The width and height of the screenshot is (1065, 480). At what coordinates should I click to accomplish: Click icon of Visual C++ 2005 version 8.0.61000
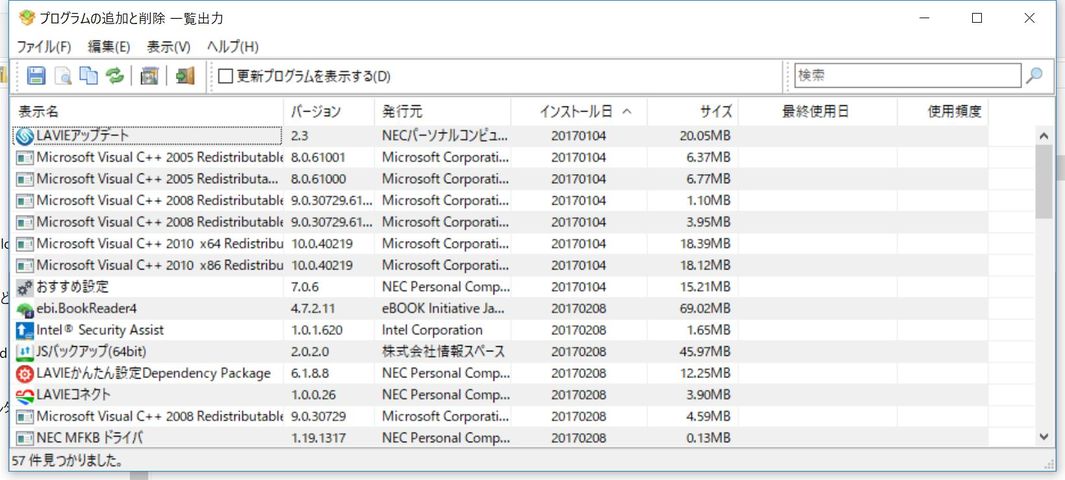pyautogui.click(x=25, y=180)
